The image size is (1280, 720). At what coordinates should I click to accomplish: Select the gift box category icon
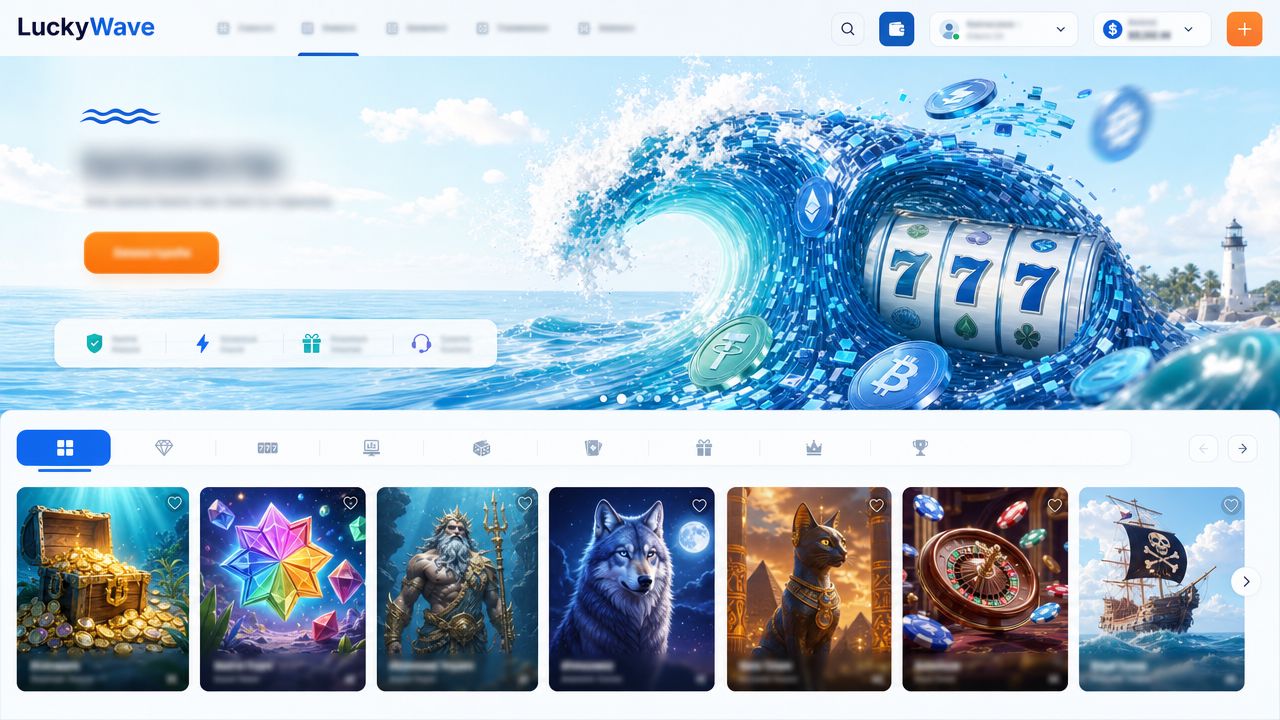click(704, 448)
